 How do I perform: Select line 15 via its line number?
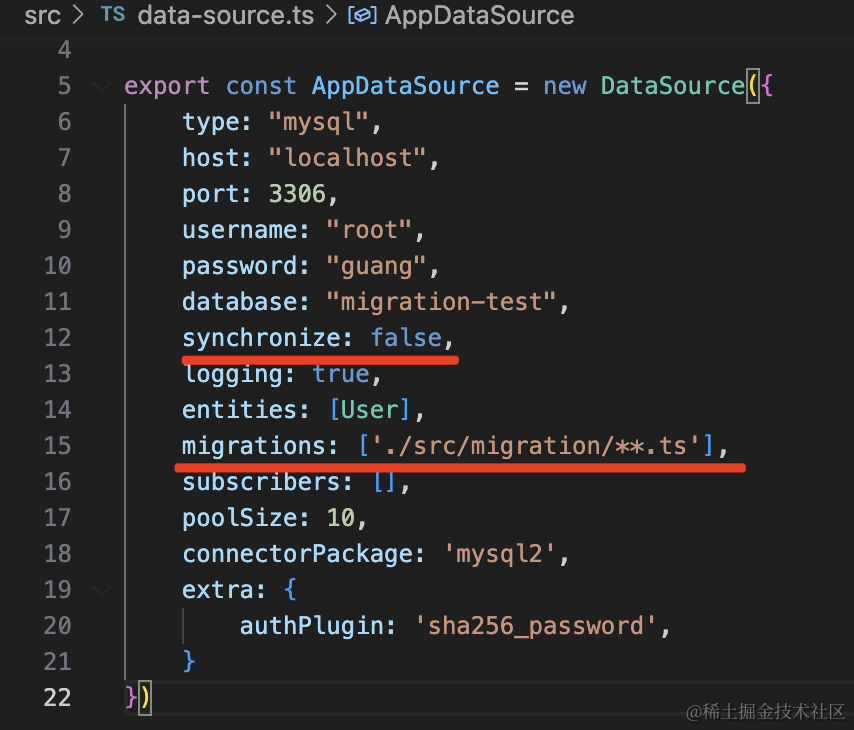pyautogui.click(x=57, y=446)
